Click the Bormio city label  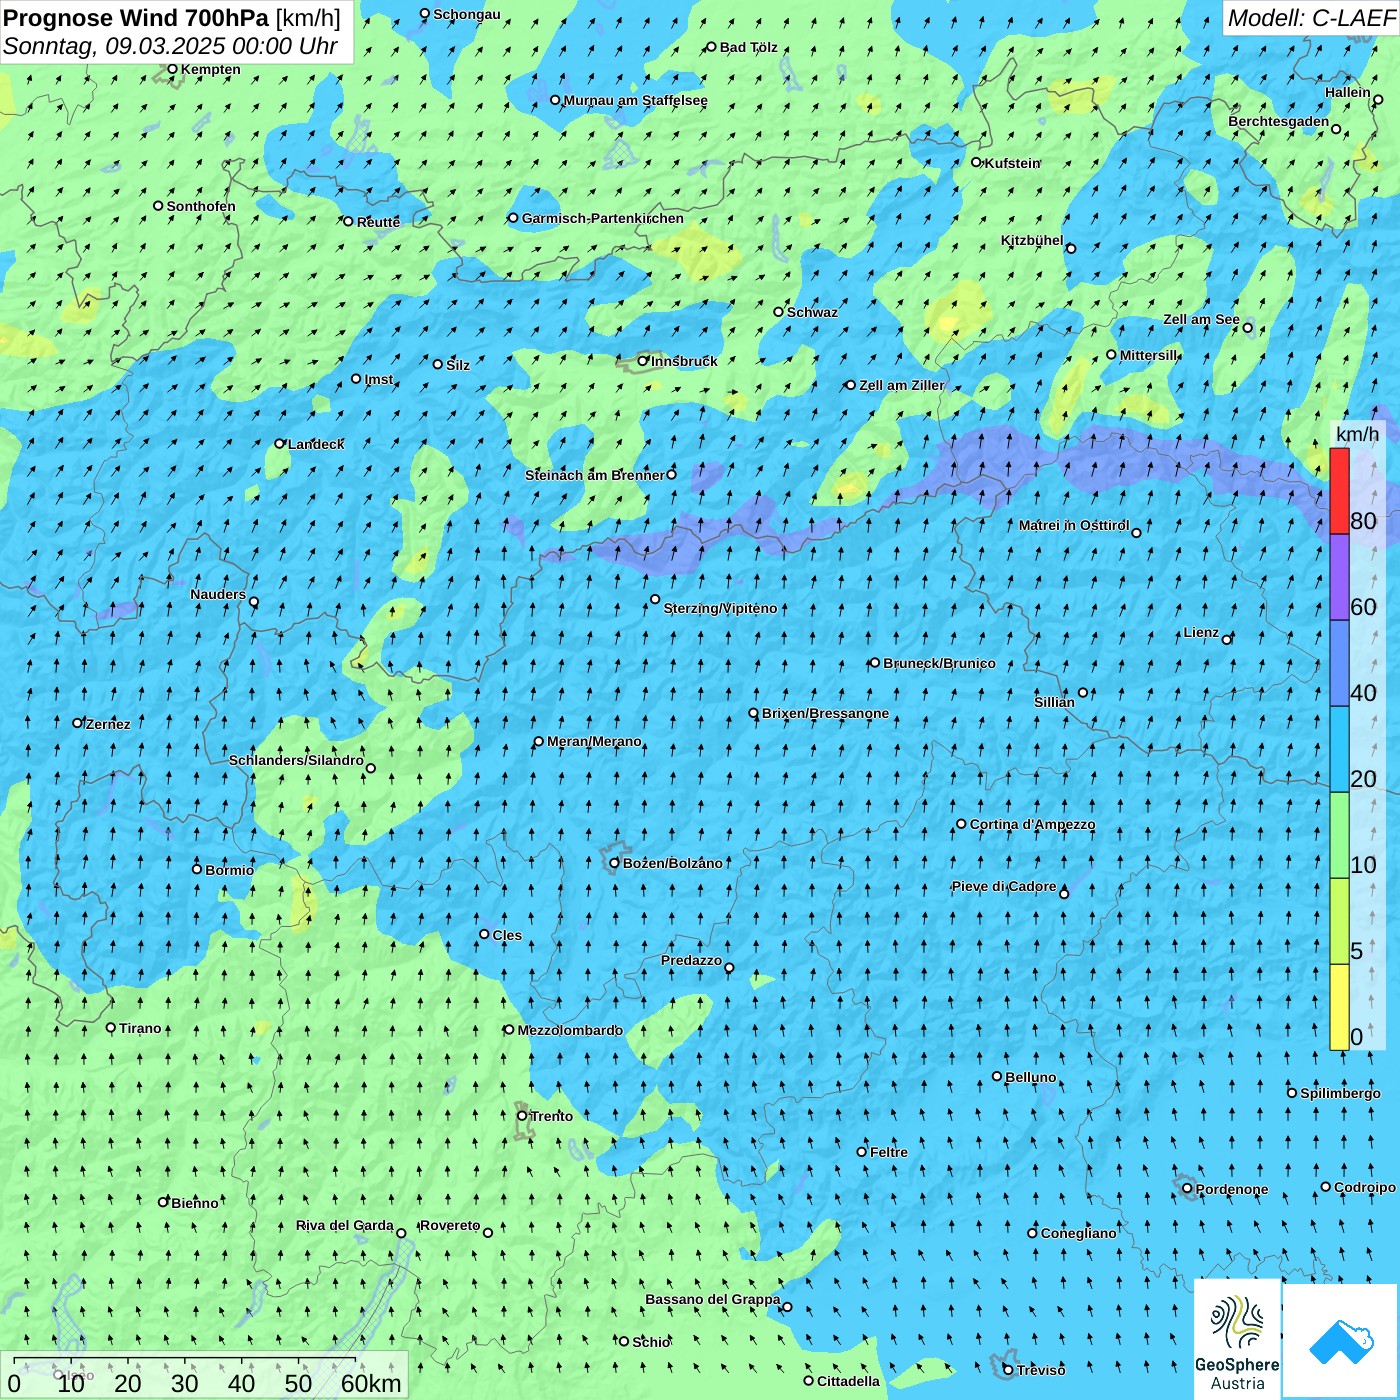click(229, 870)
